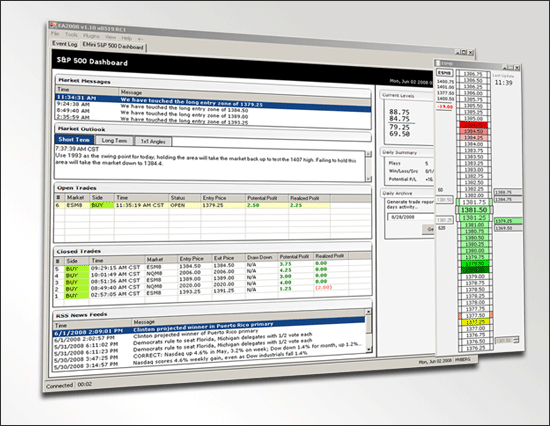Click the green BUY cell in Open Trades
Image resolution: width=550 pixels, height=426 pixels.
click(102, 205)
